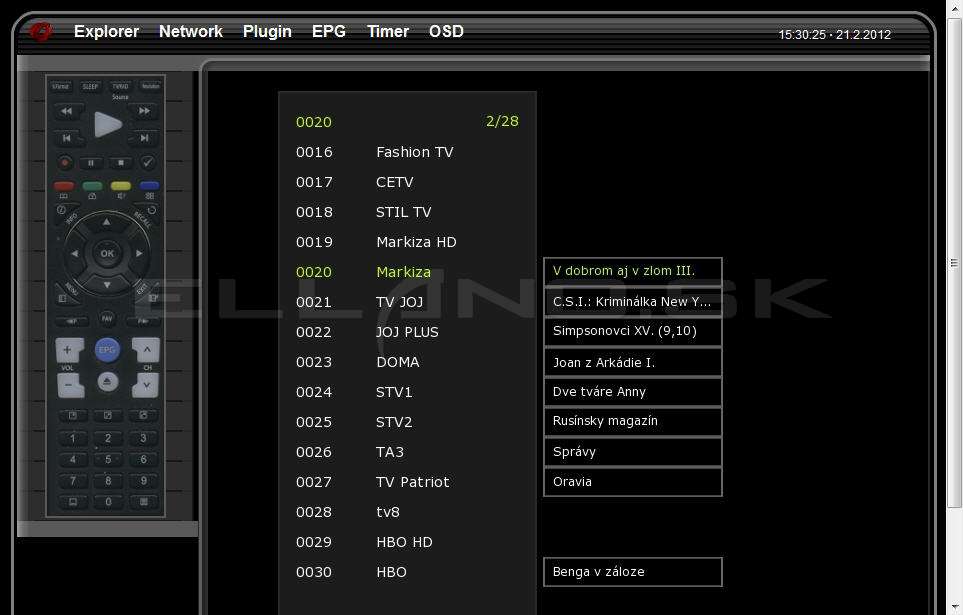Viewport: 963px width, 615px height.
Task: Open the OSD menu
Action: (446, 31)
